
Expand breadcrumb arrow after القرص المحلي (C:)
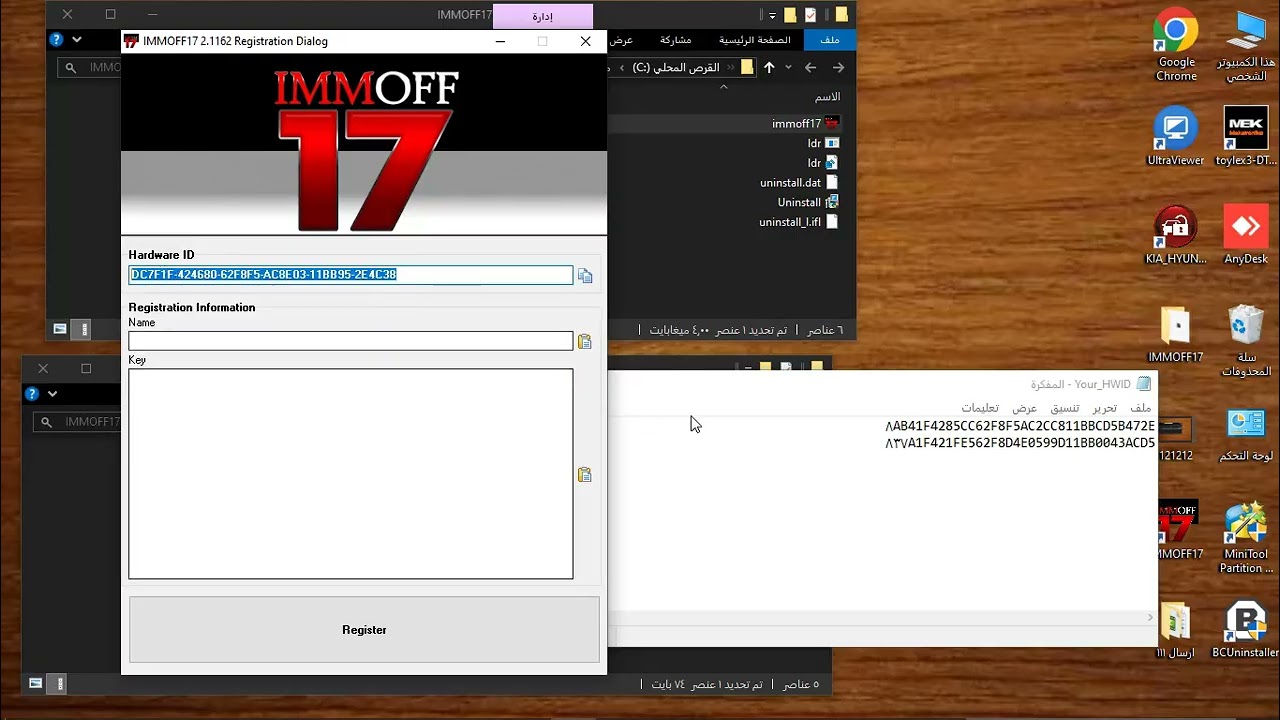click(x=622, y=68)
